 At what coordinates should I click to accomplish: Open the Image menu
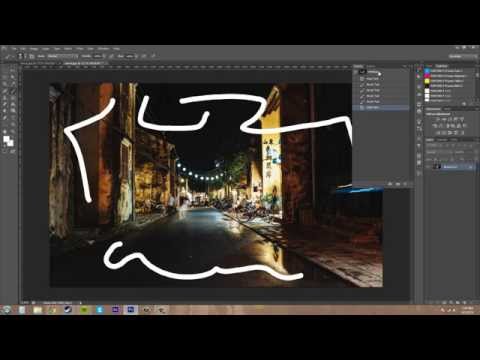[34, 49]
